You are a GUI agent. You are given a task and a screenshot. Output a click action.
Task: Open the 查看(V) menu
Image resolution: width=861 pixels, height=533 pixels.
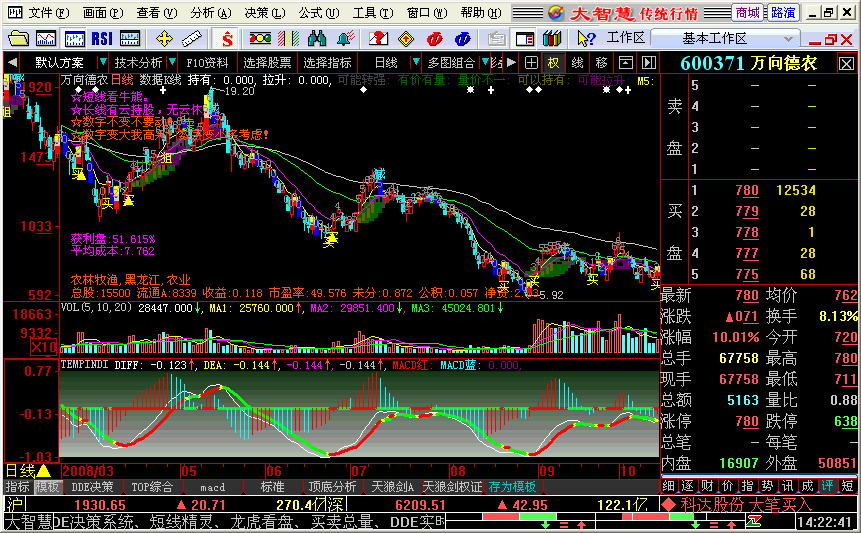coord(157,13)
